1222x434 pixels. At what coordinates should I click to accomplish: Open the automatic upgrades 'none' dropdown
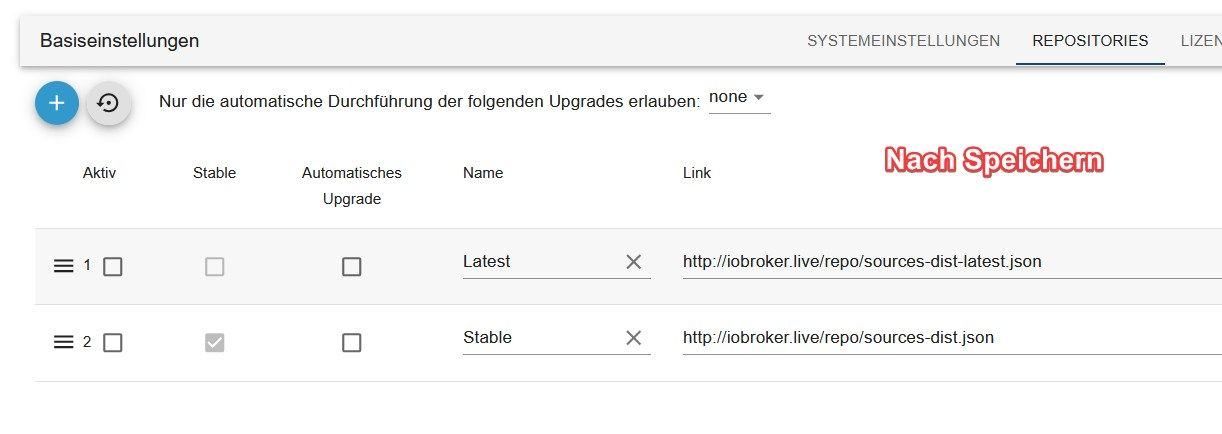pos(738,98)
